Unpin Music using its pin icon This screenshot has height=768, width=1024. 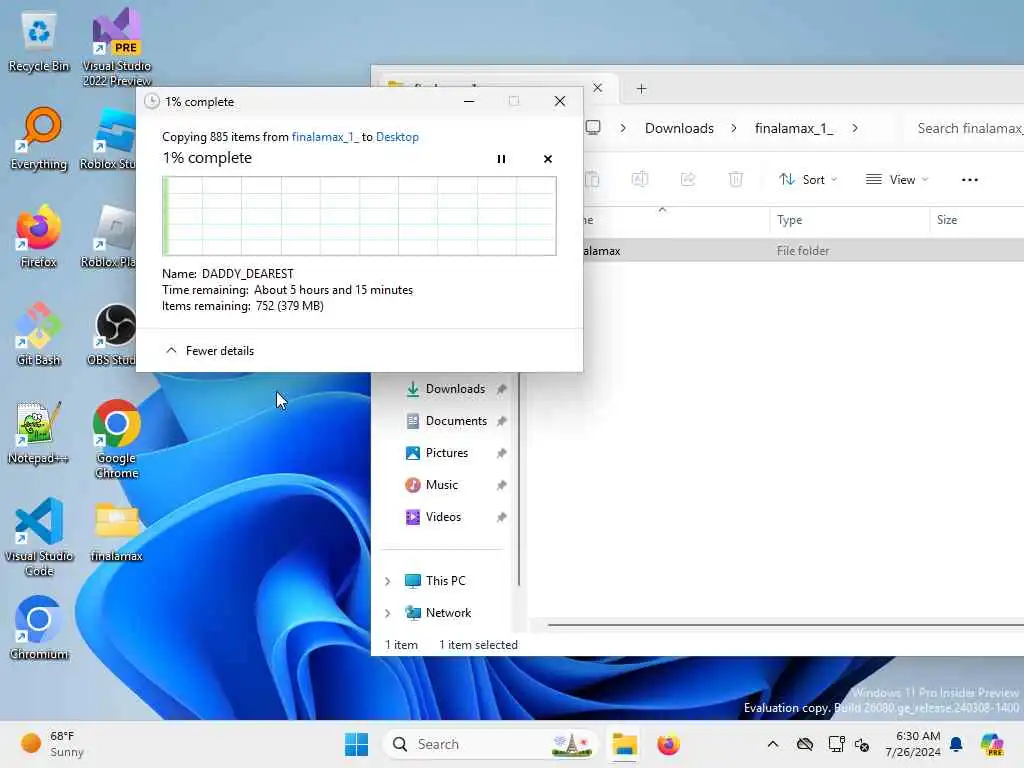click(501, 485)
